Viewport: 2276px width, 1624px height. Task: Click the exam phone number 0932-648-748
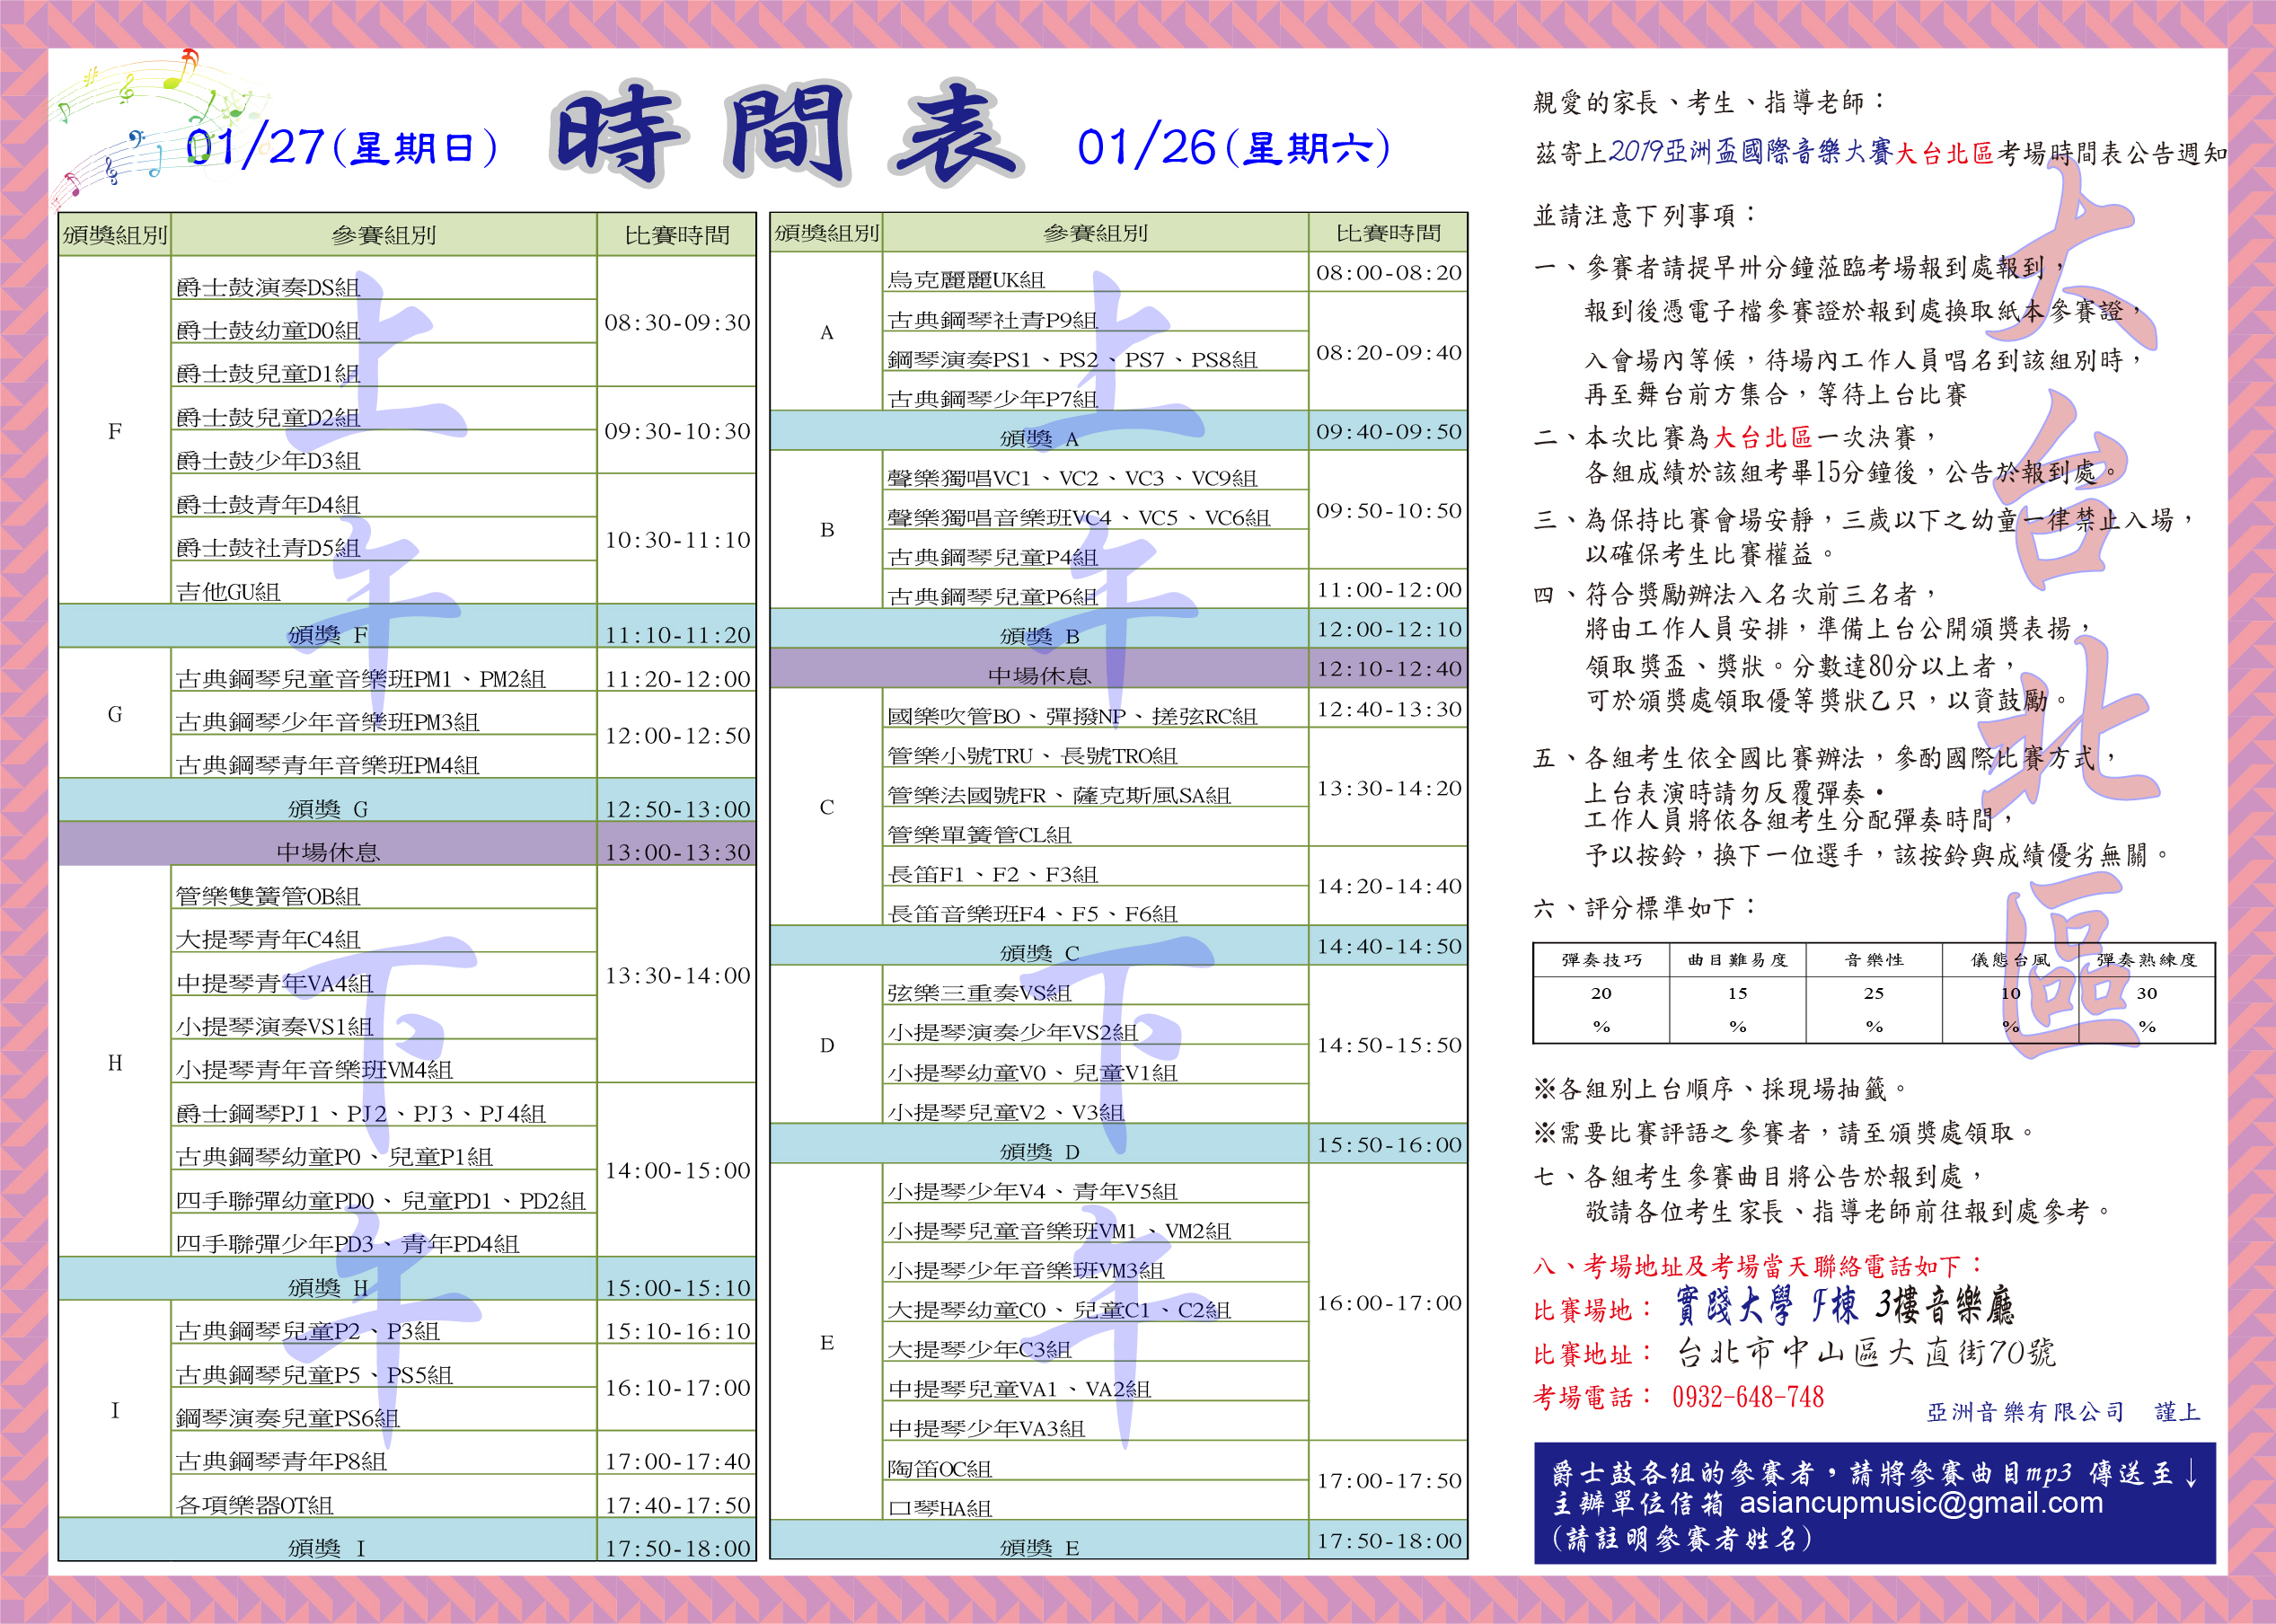click(1747, 1397)
